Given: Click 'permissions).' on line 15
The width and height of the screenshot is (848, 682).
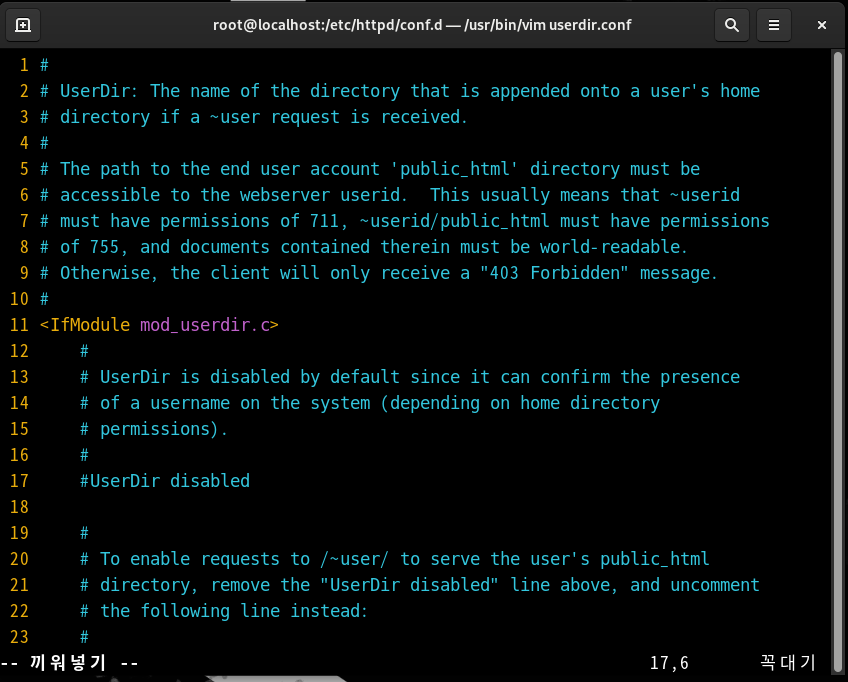Looking at the screenshot, I should click(164, 429).
